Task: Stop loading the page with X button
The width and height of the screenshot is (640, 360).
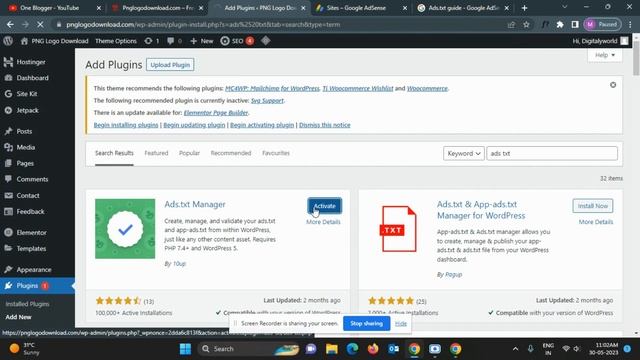Action: [40, 24]
